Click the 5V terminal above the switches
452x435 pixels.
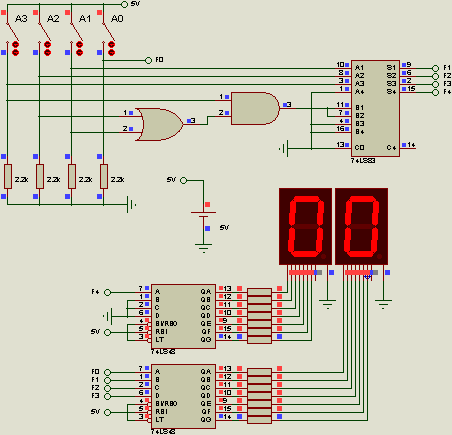click(124, 4)
